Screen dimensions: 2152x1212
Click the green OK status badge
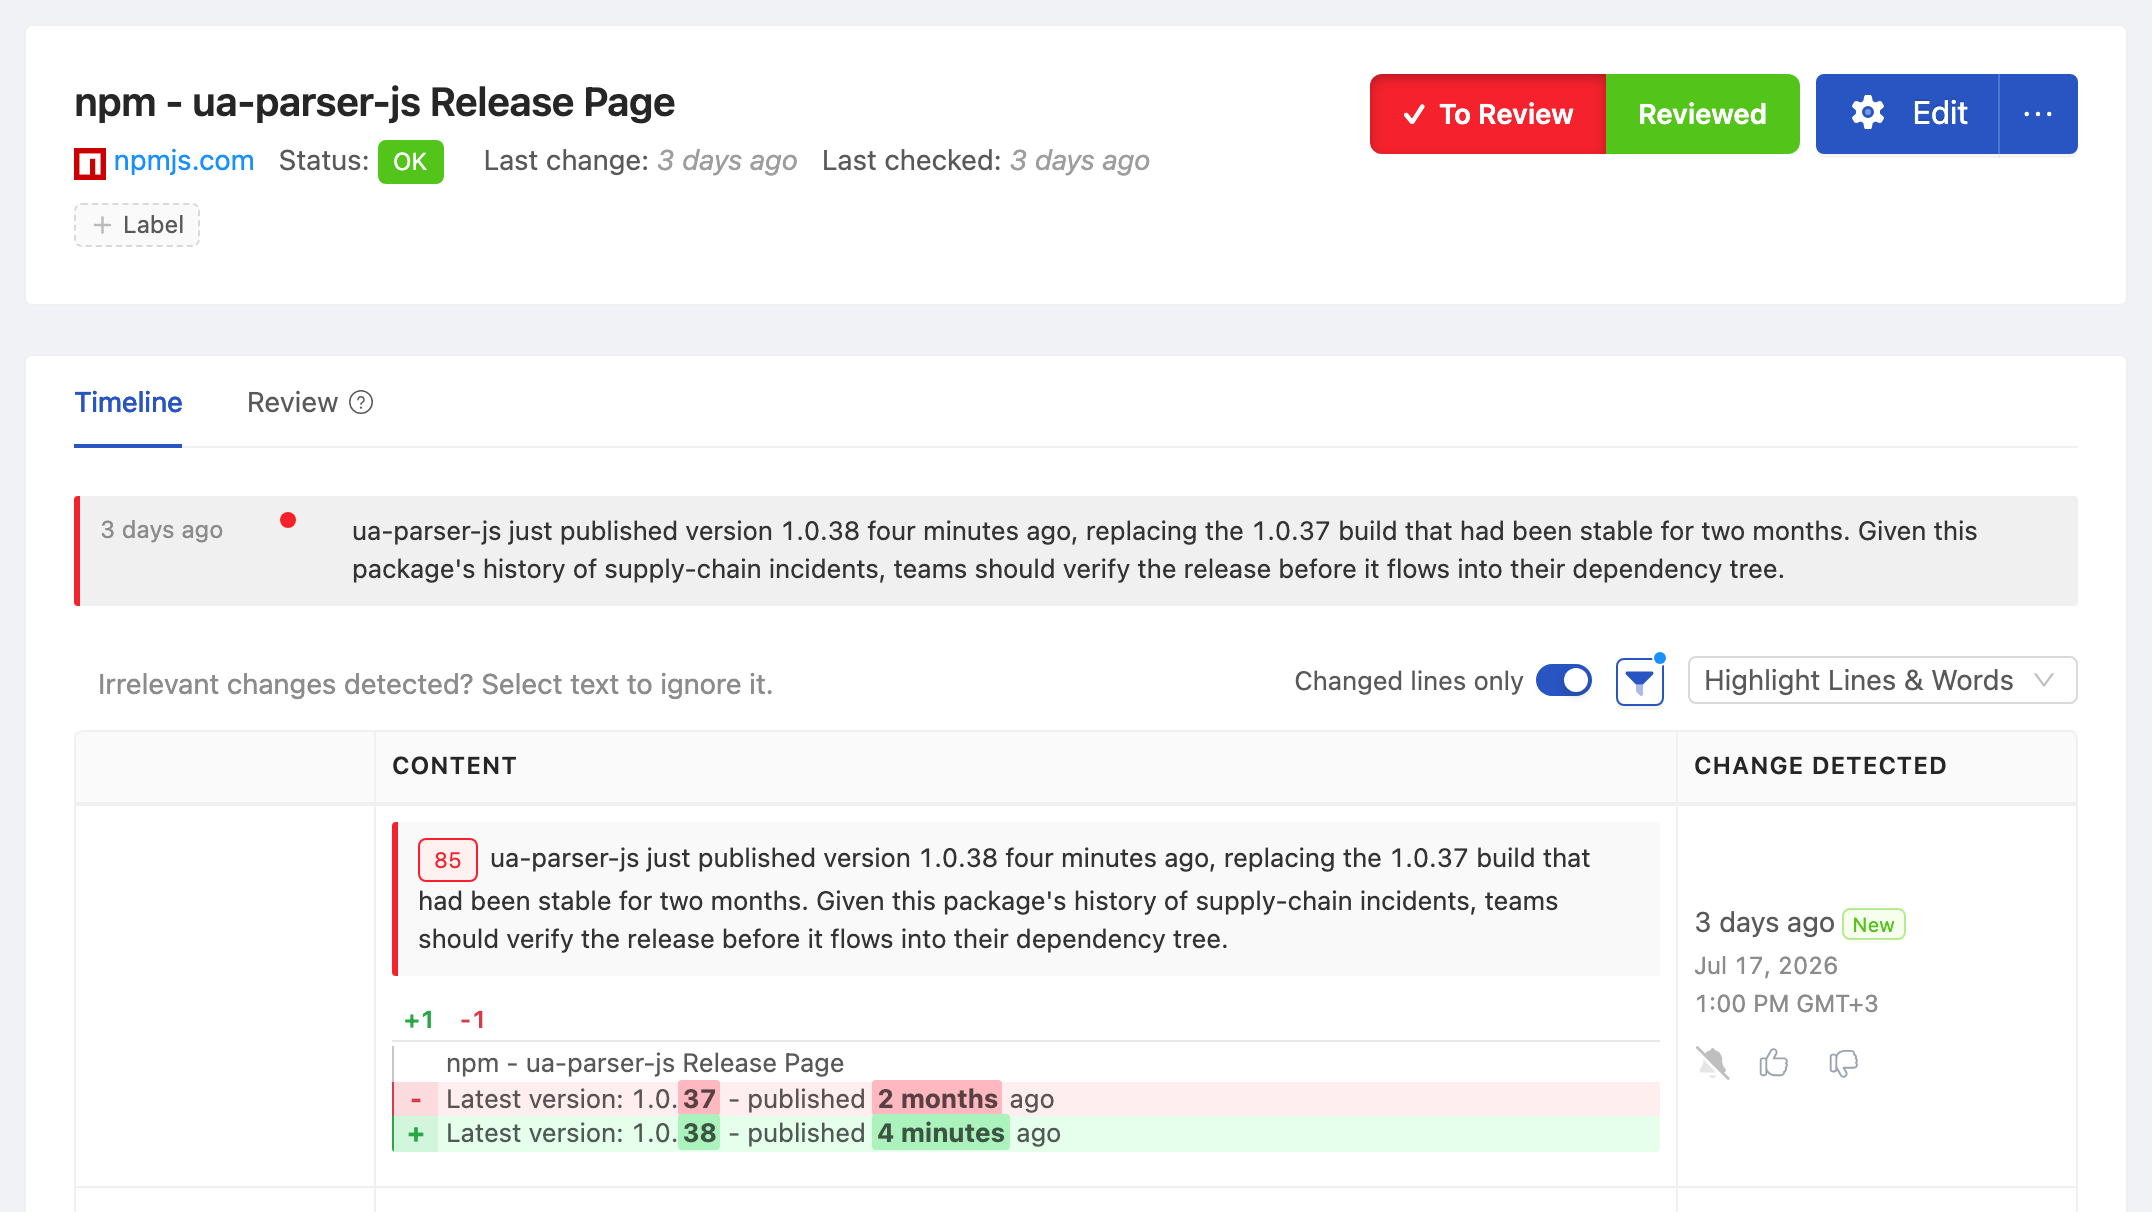coord(410,162)
